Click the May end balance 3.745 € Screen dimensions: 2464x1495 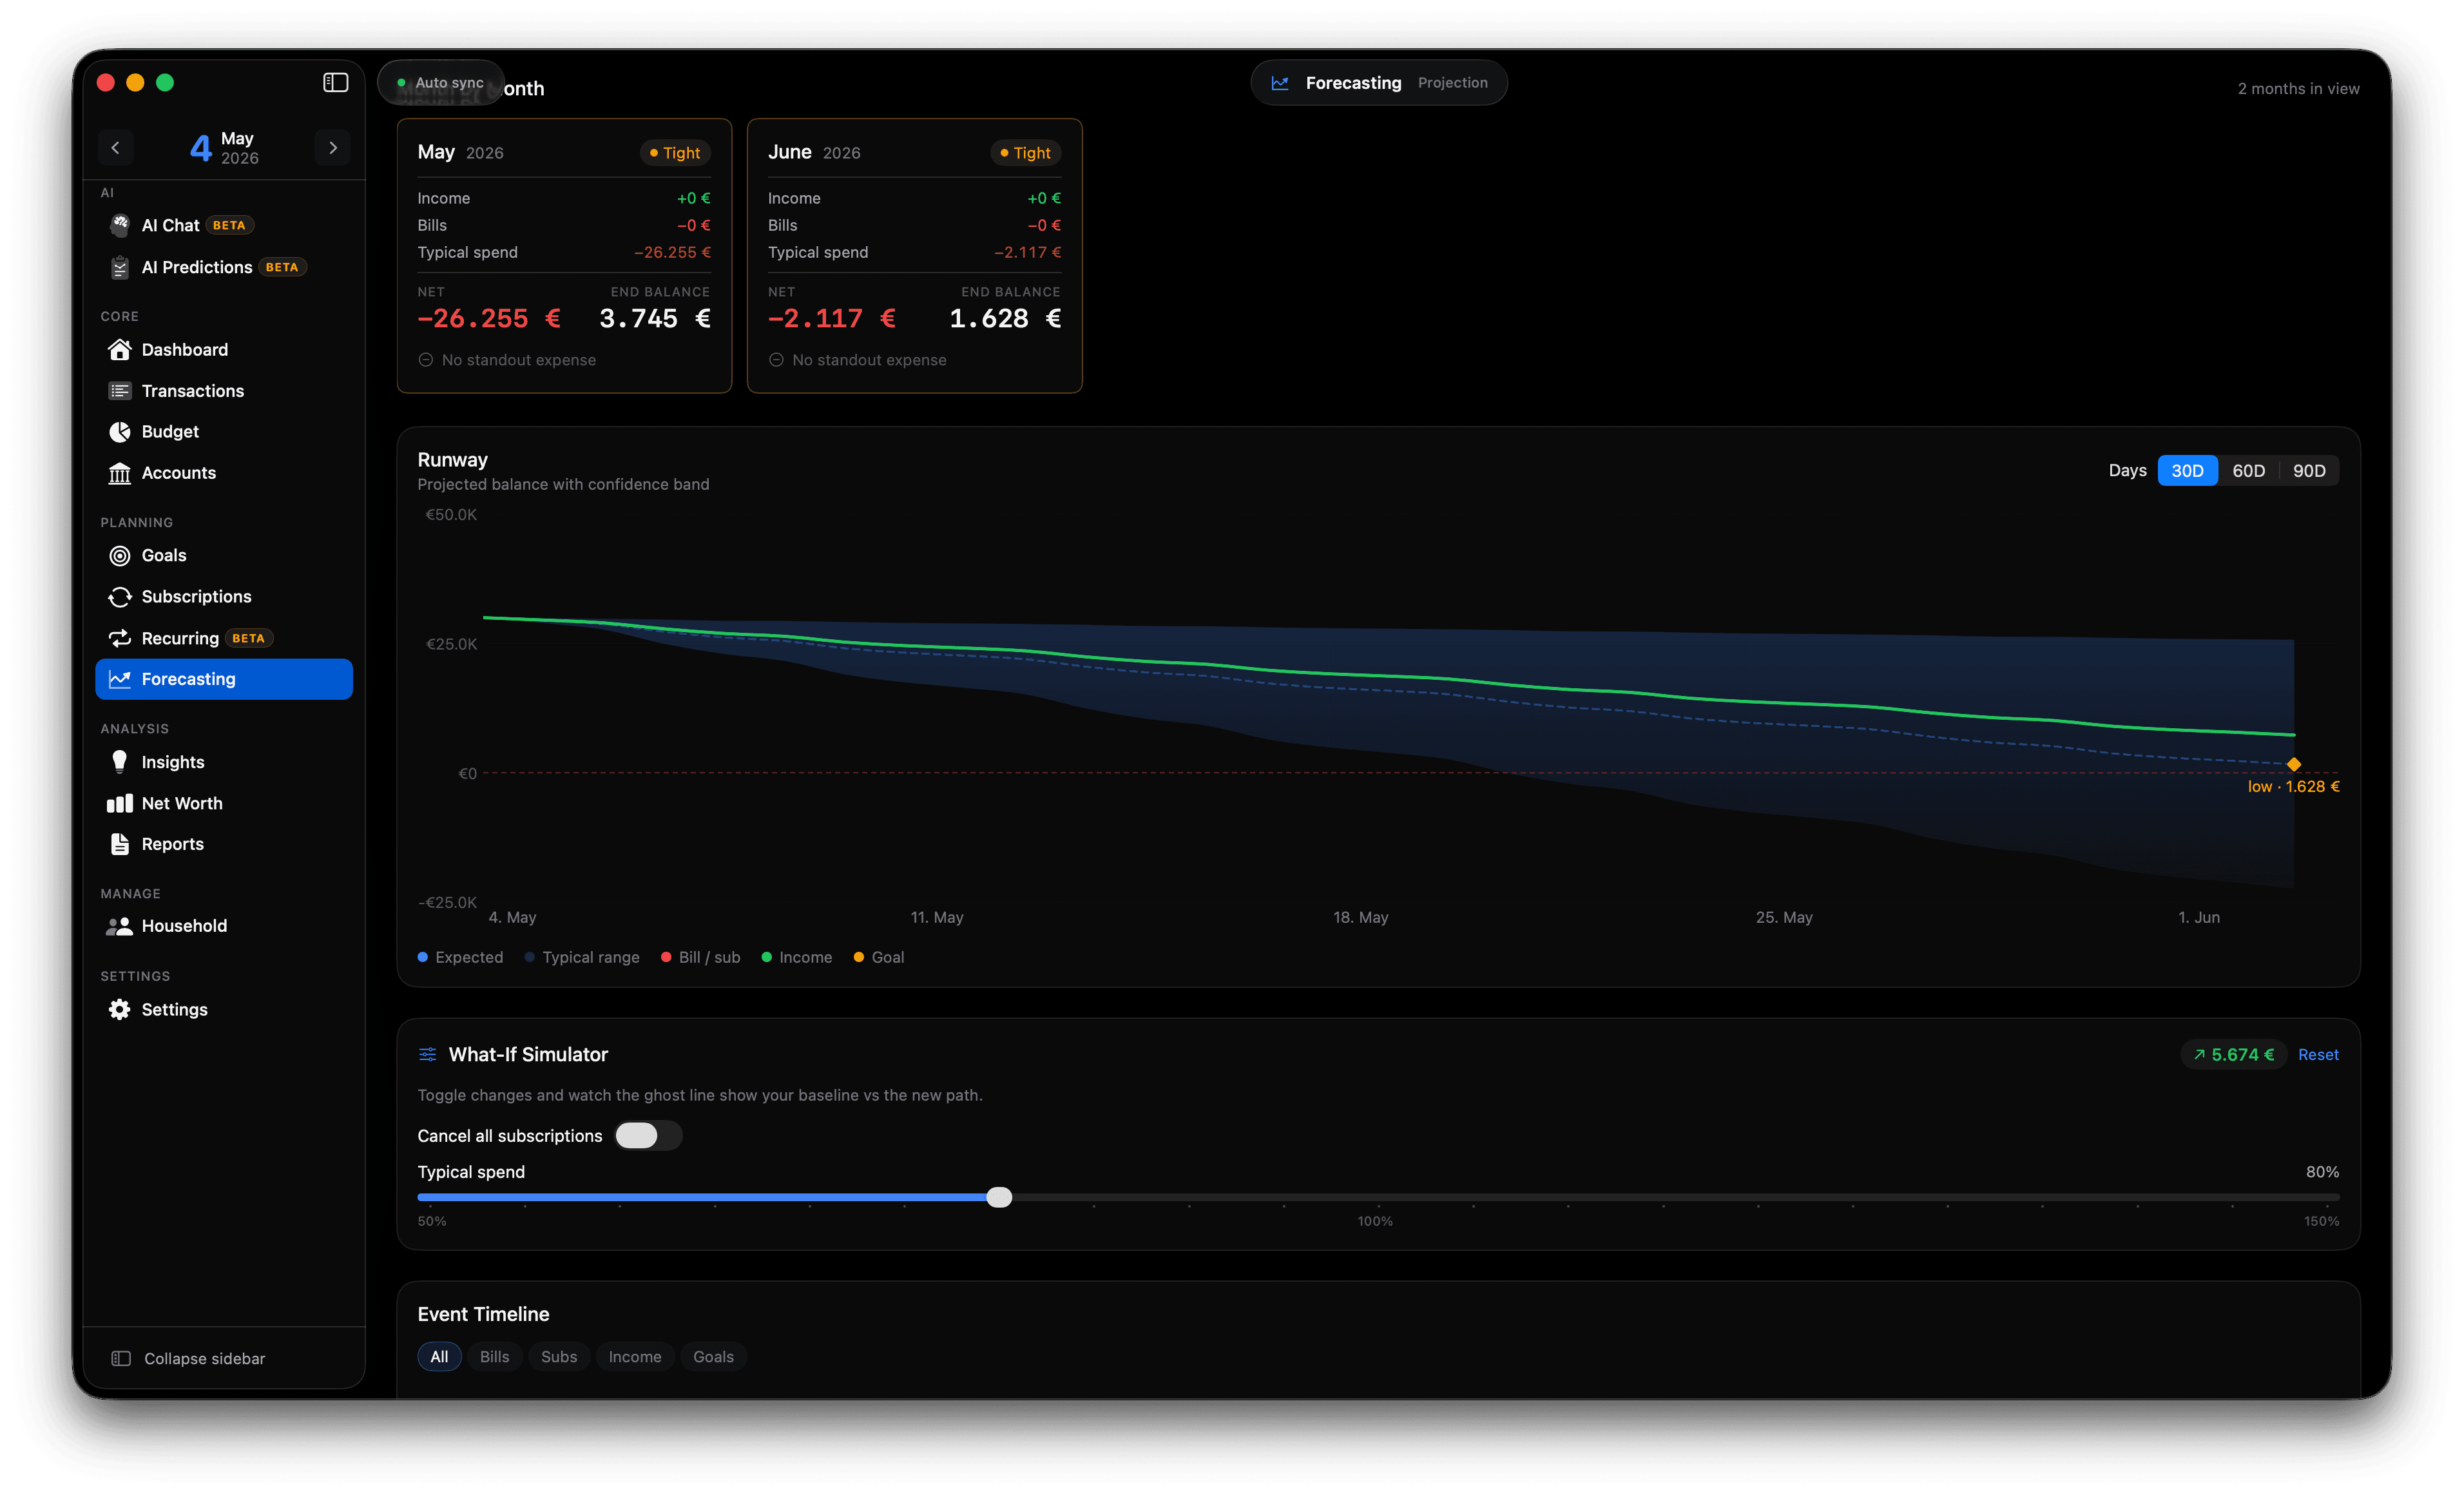tap(655, 318)
